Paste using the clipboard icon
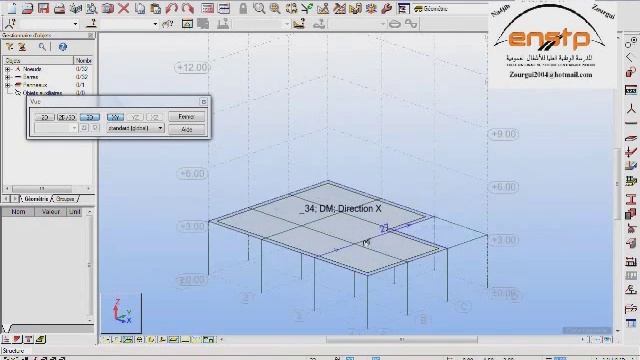640x360 pixels. tap(156, 8)
